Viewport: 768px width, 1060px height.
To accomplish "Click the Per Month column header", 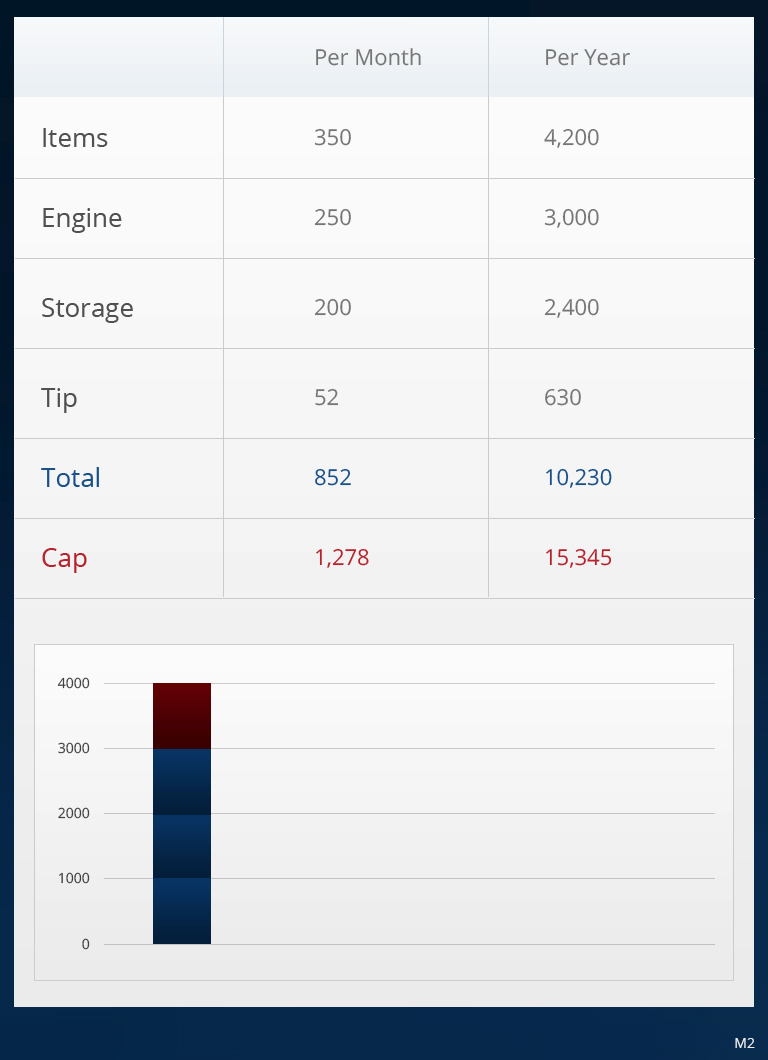I will (367, 58).
